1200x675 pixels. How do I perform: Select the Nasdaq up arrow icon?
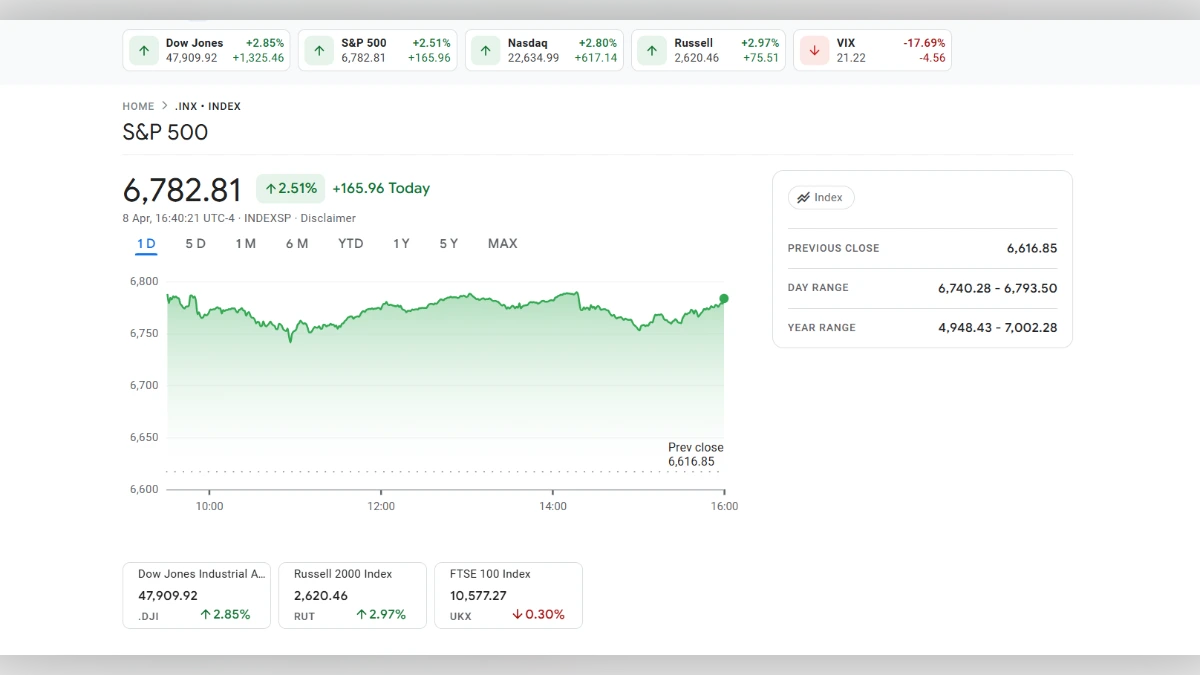click(485, 50)
